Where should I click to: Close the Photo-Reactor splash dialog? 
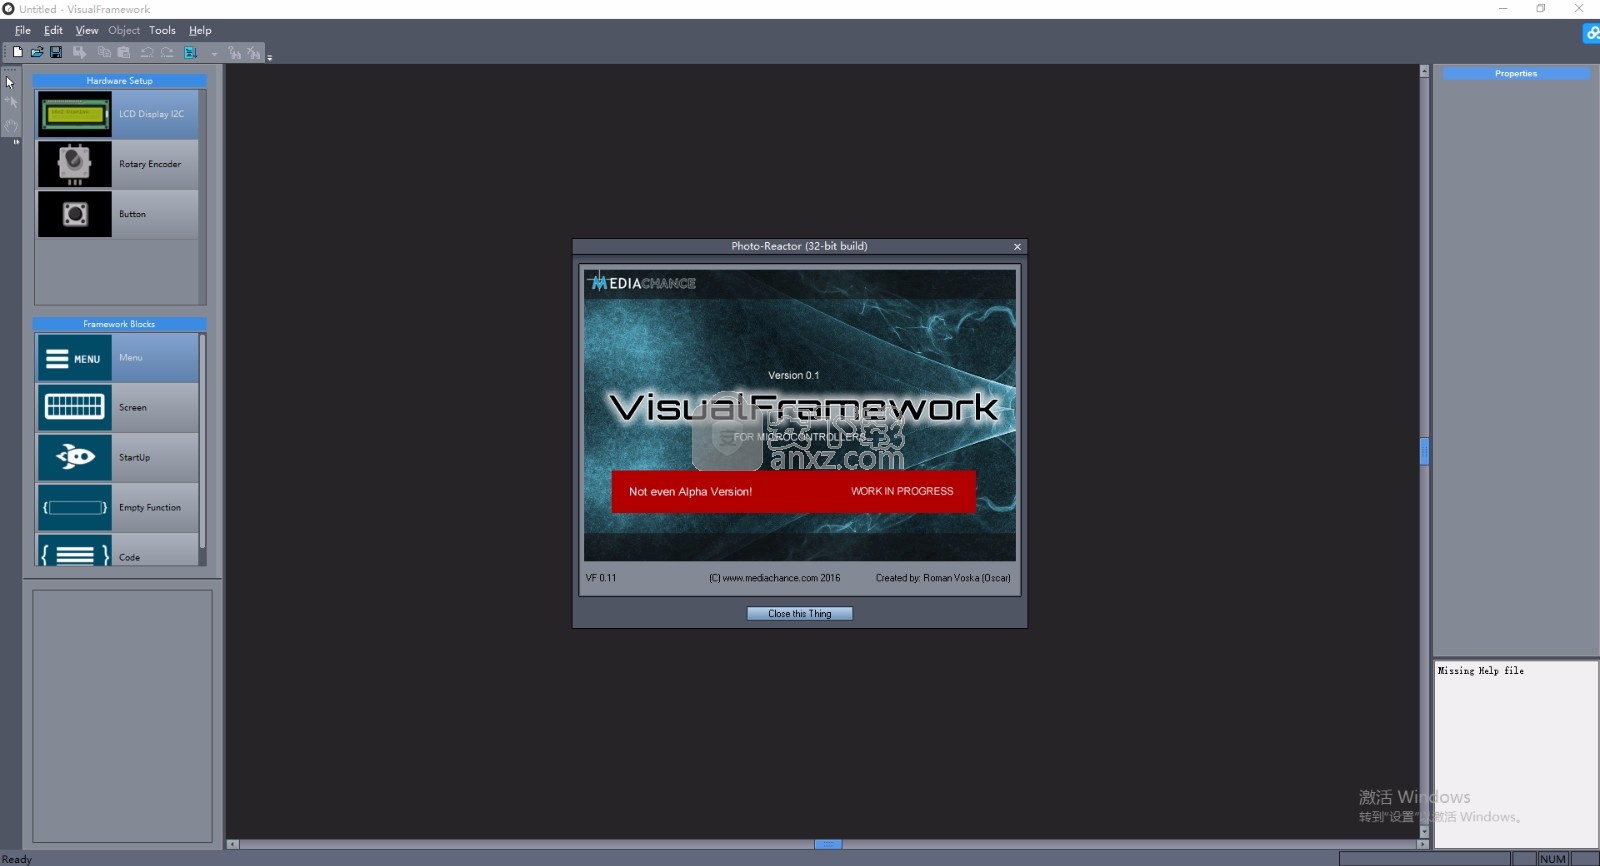coord(1017,247)
